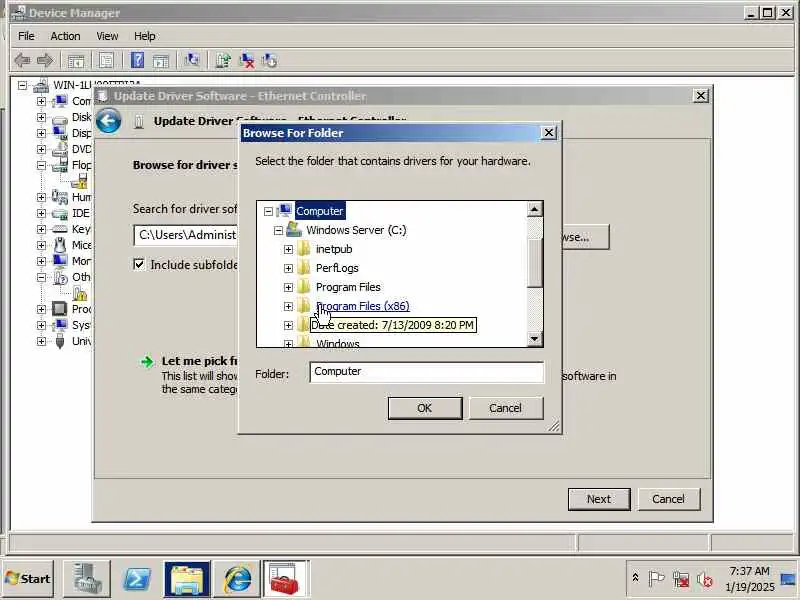
Task: Click Let me pick from a list link
Action: pyautogui.click(x=199, y=361)
